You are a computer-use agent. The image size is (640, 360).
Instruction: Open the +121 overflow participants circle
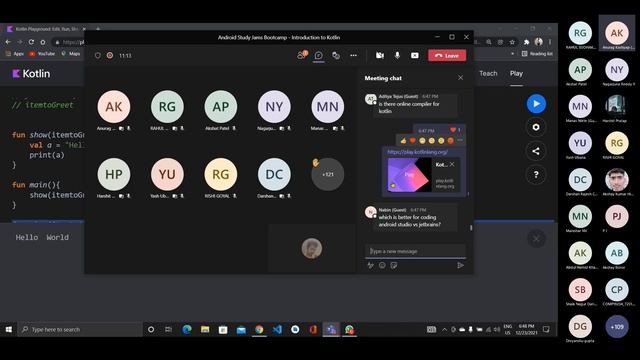coord(327,174)
